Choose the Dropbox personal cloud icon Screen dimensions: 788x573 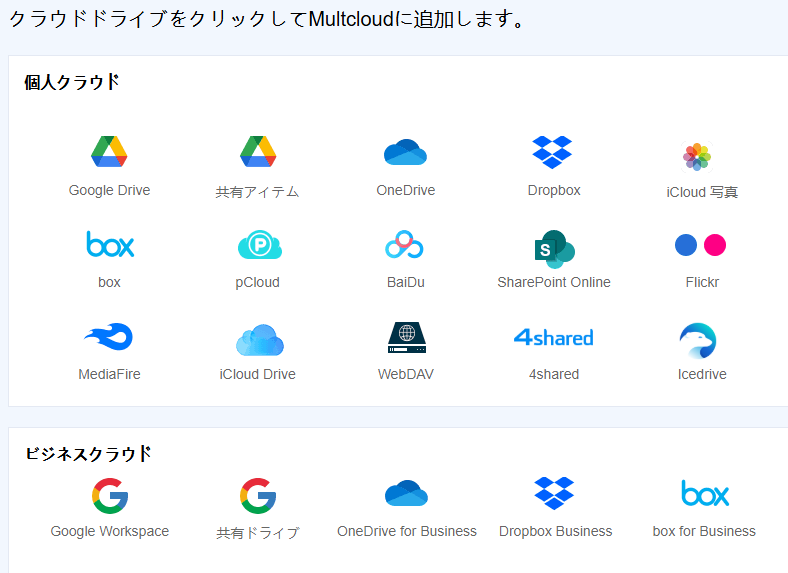point(553,153)
